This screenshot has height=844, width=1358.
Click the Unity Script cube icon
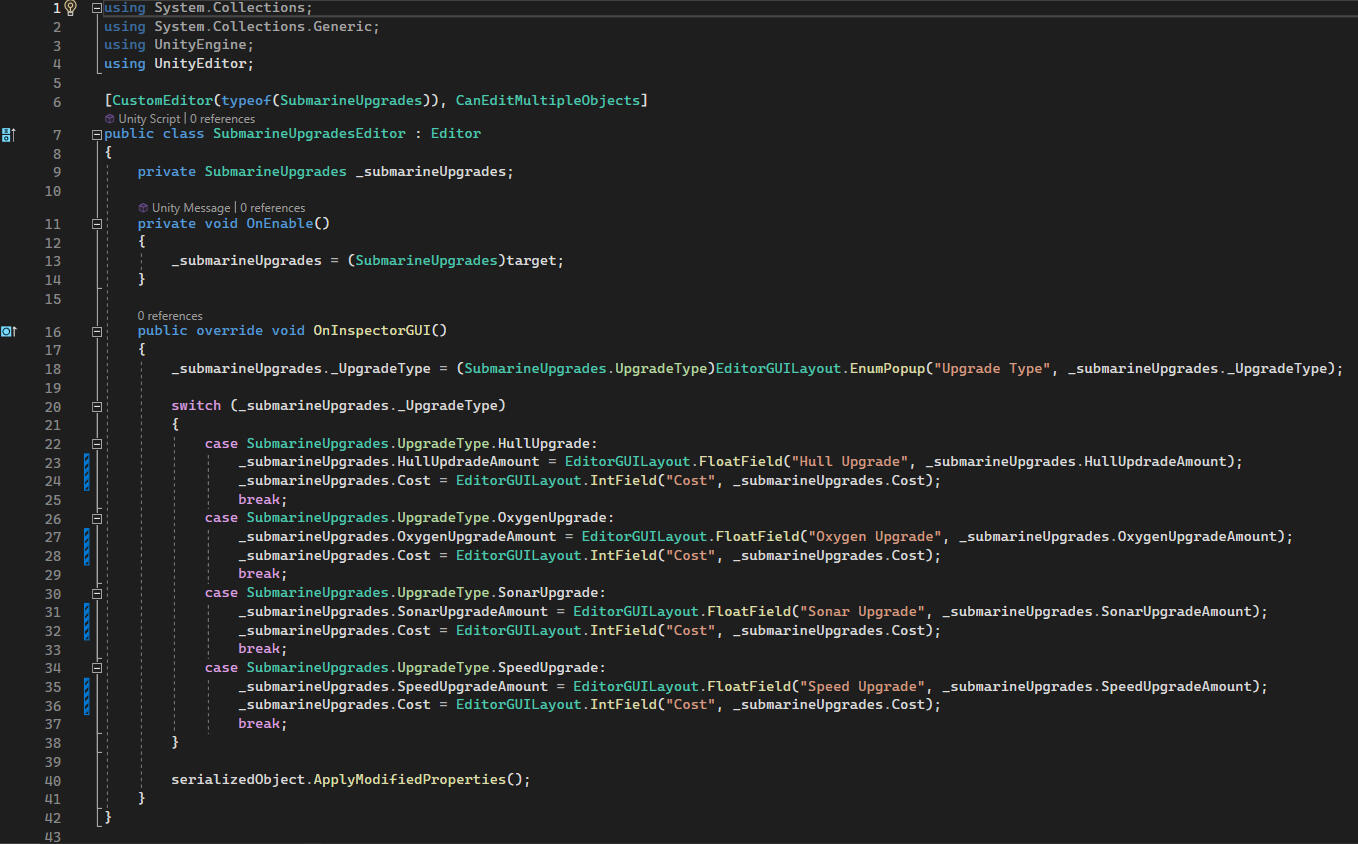pos(110,119)
